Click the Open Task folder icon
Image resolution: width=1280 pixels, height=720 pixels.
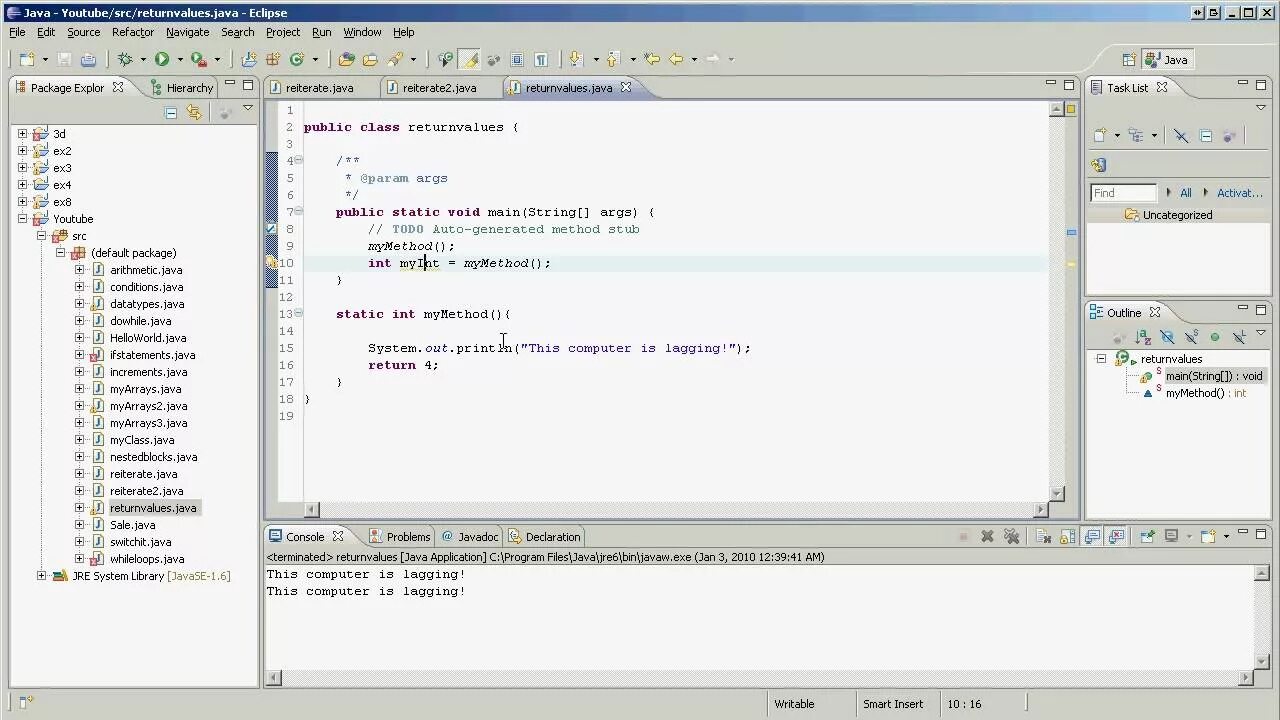coord(370,60)
